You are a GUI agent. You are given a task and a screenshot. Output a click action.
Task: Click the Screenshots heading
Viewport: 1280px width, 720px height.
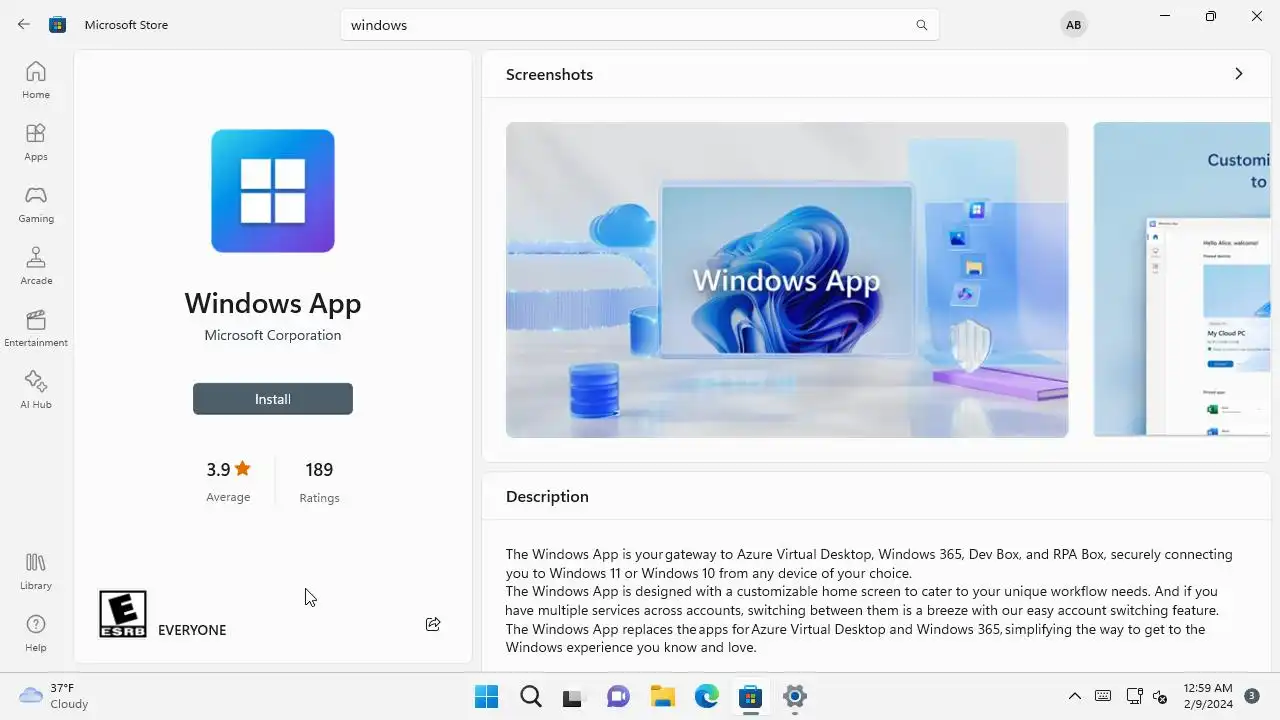click(549, 74)
